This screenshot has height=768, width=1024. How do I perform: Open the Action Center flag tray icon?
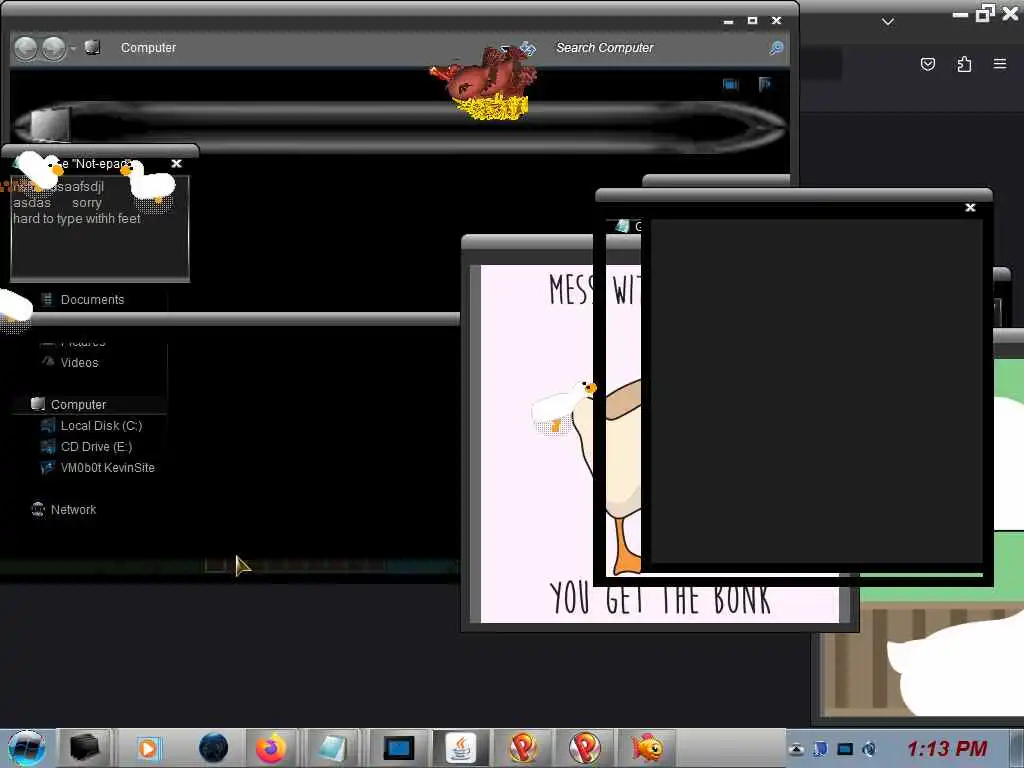click(x=820, y=749)
